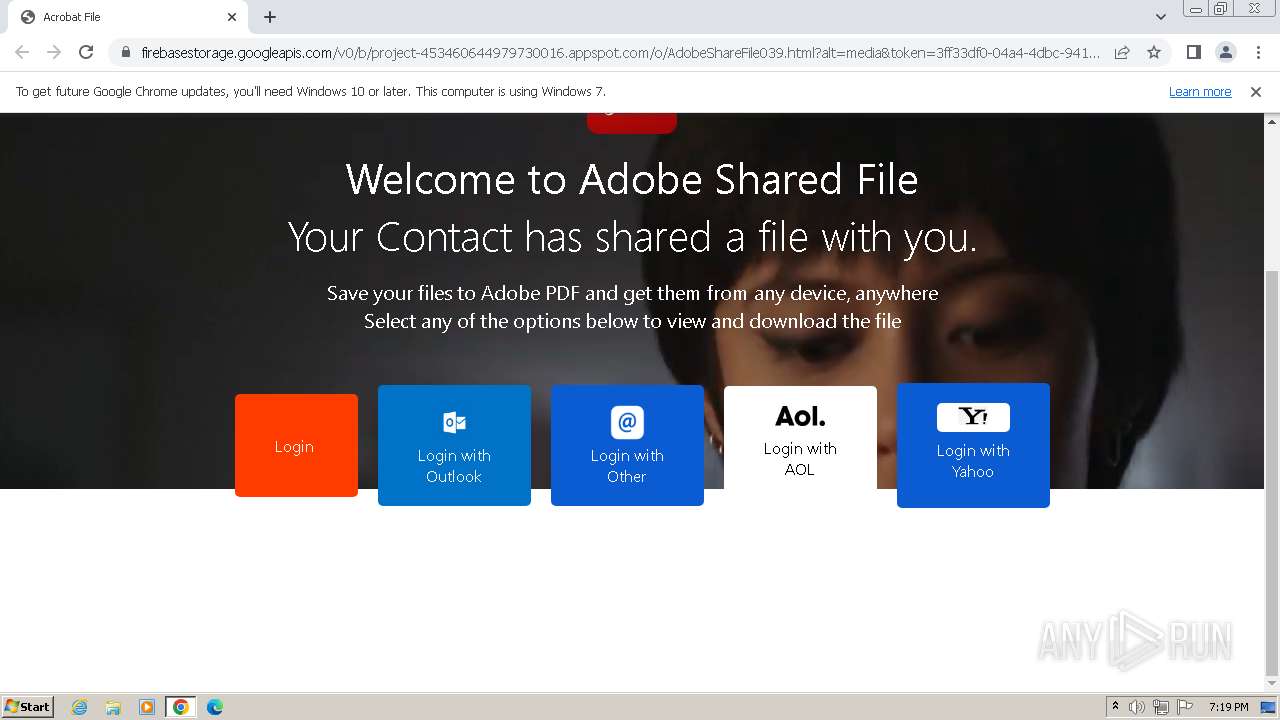Choose Login with Yahoo tile

coord(973,445)
